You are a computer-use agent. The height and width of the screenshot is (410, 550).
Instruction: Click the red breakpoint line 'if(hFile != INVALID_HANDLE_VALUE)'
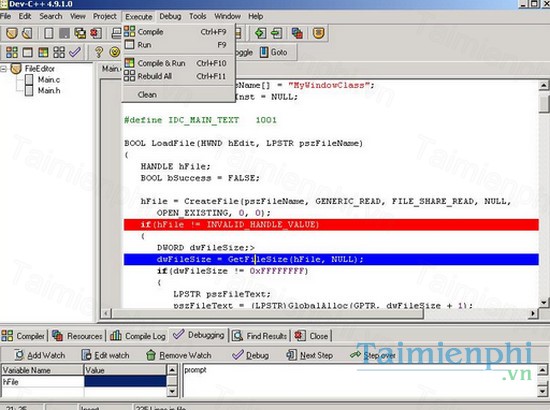point(331,225)
